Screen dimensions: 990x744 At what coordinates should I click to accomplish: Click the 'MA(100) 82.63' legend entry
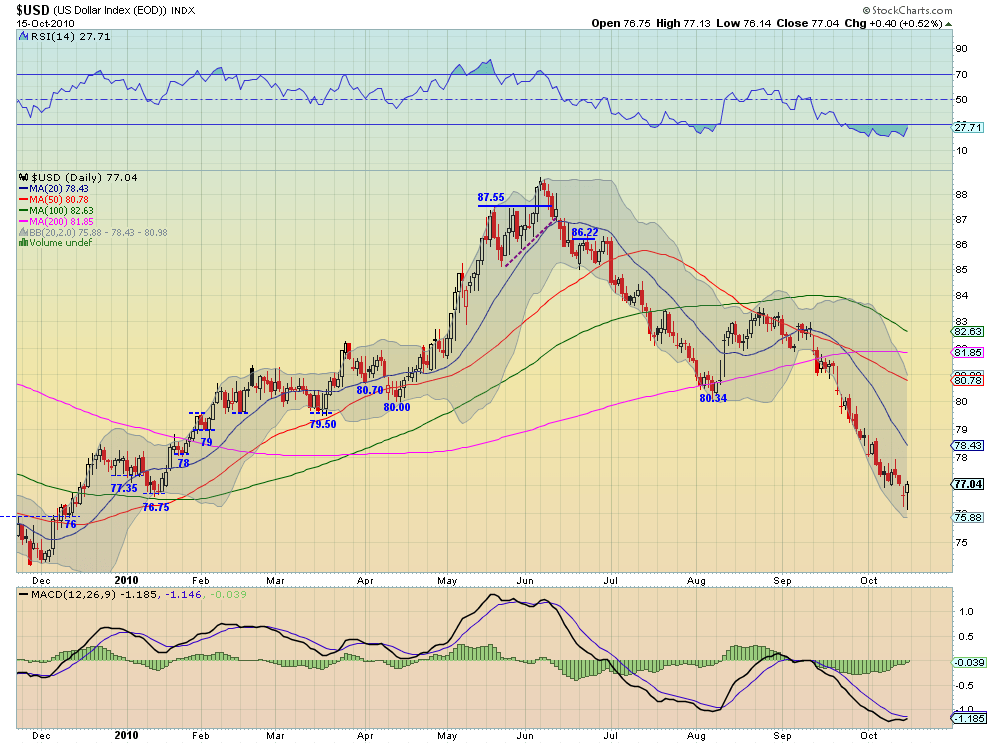61,210
